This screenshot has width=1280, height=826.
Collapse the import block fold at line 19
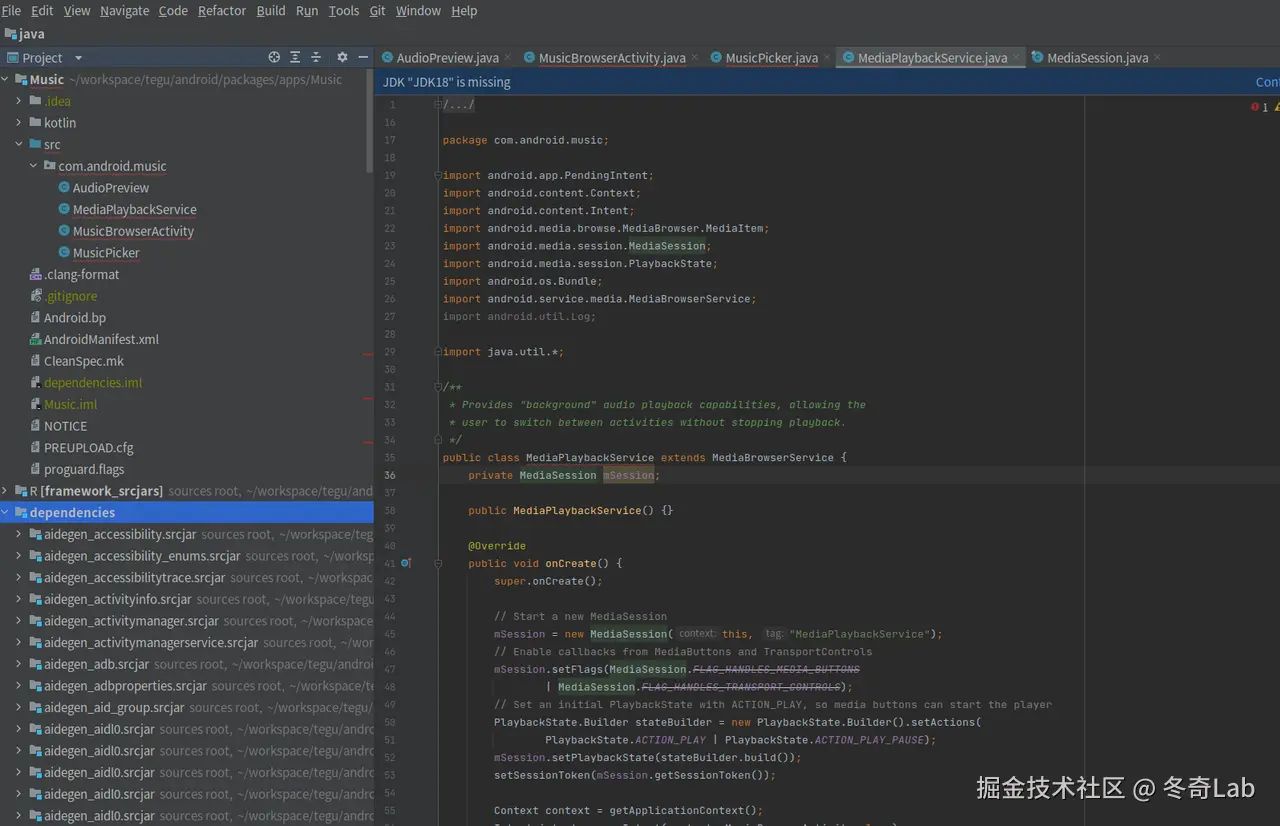point(437,175)
